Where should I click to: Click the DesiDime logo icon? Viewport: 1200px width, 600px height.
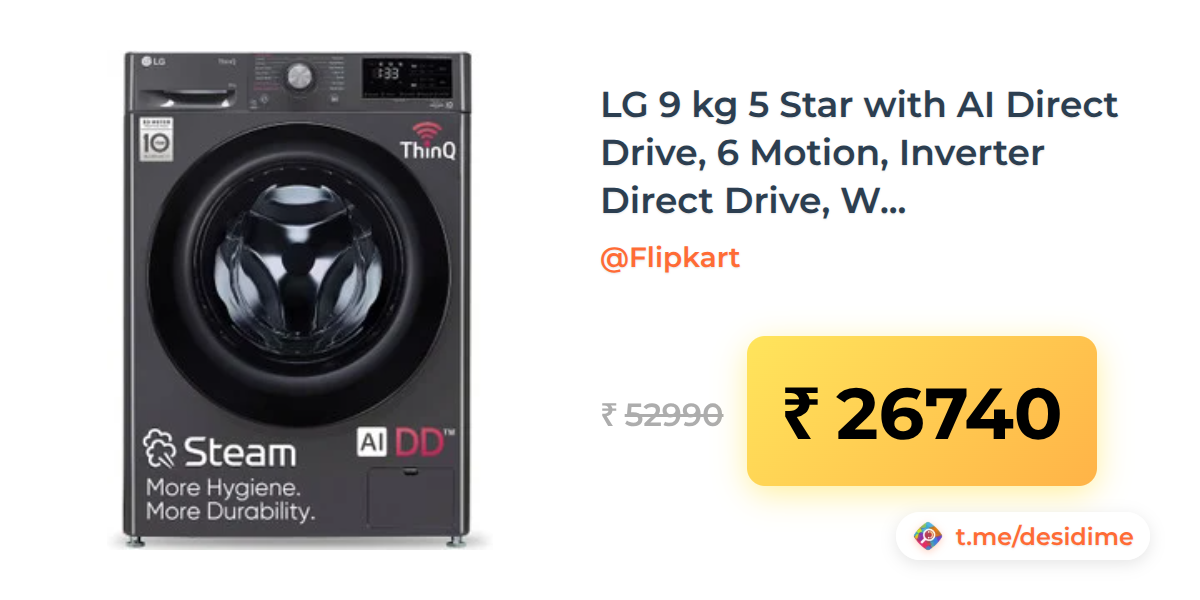(x=928, y=537)
